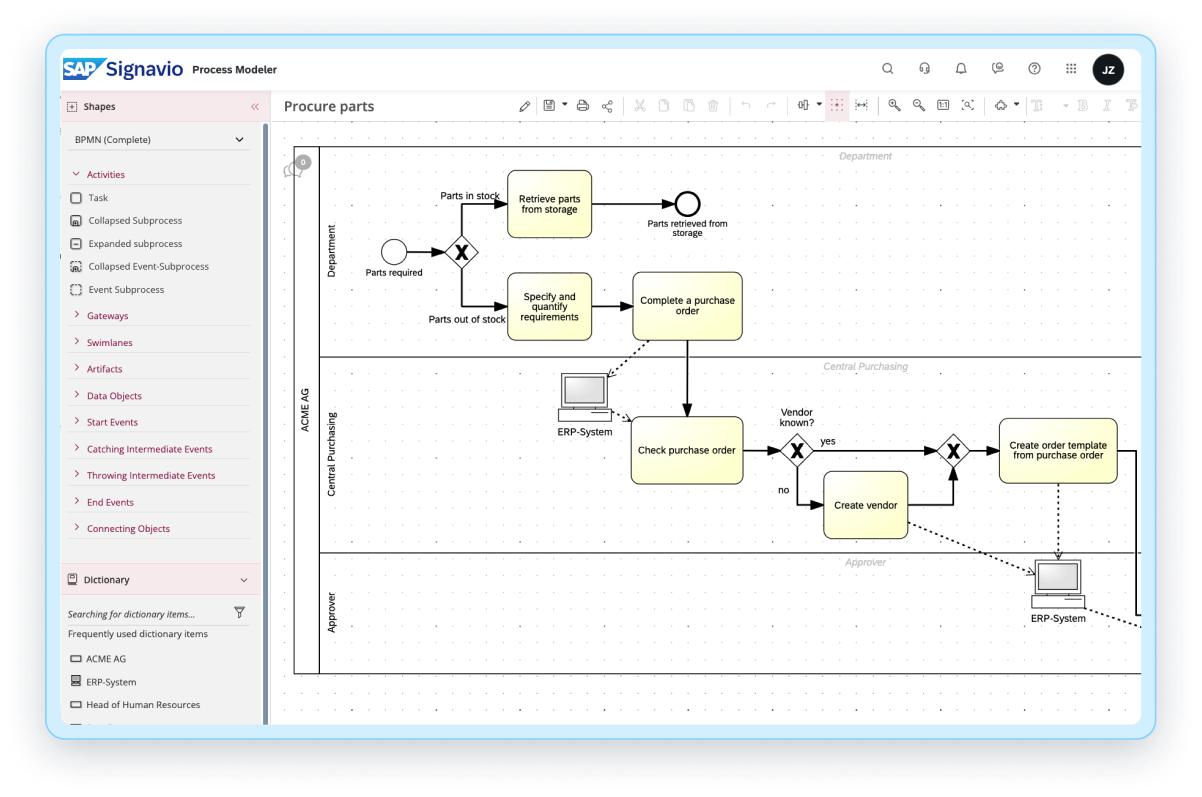Toggle the highlighted snap-to-grid toolbar button
Viewport: 1202px width, 797px height.
(837, 105)
